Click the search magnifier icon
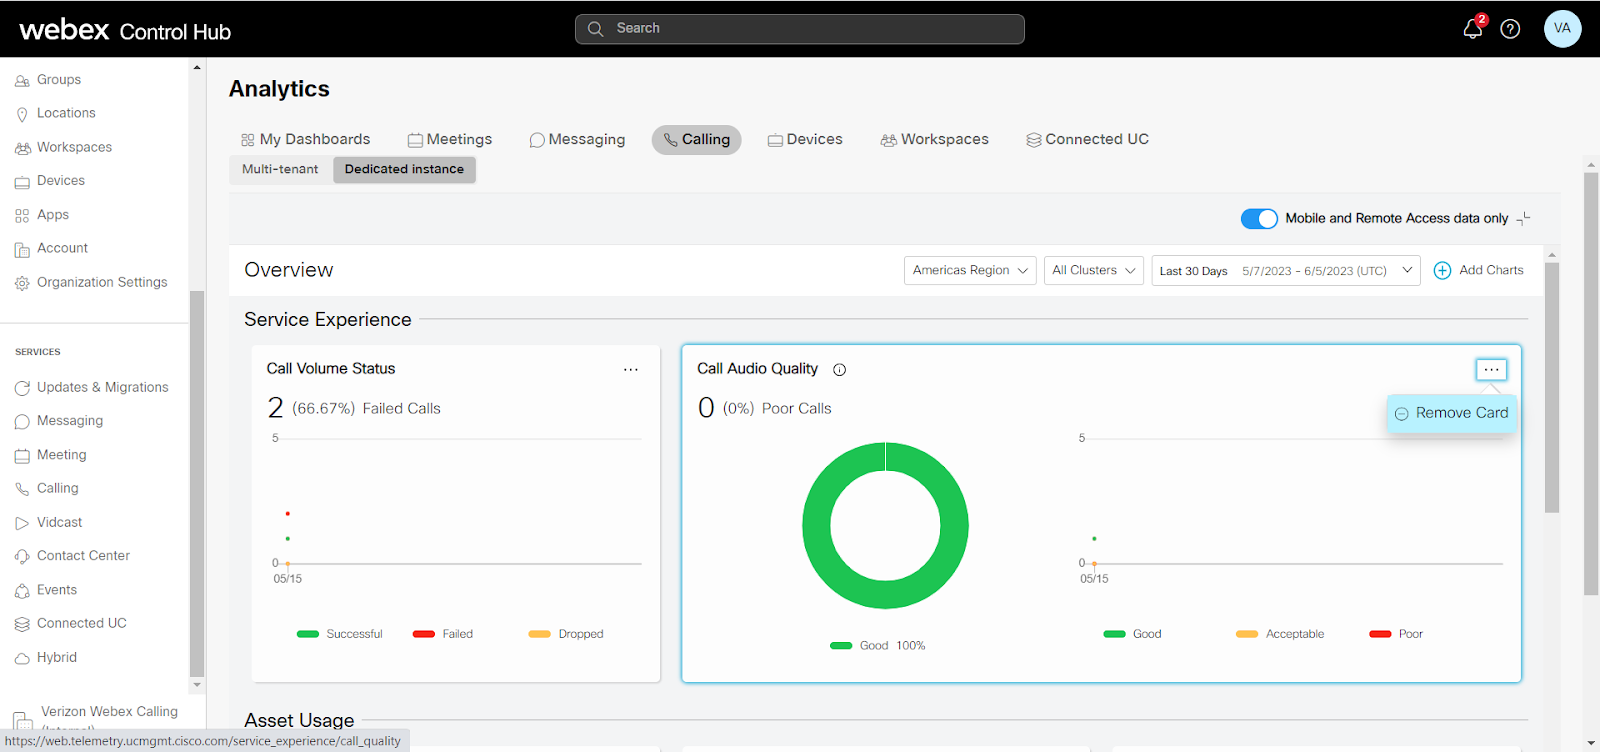1600x752 pixels. (x=595, y=29)
